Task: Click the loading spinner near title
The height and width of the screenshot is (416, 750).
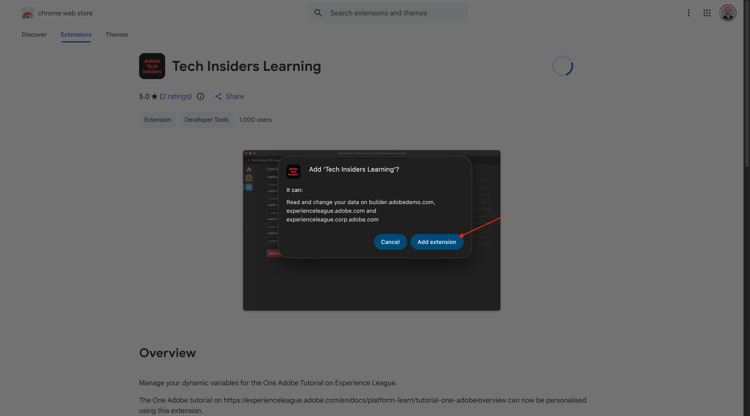Action: click(562, 66)
